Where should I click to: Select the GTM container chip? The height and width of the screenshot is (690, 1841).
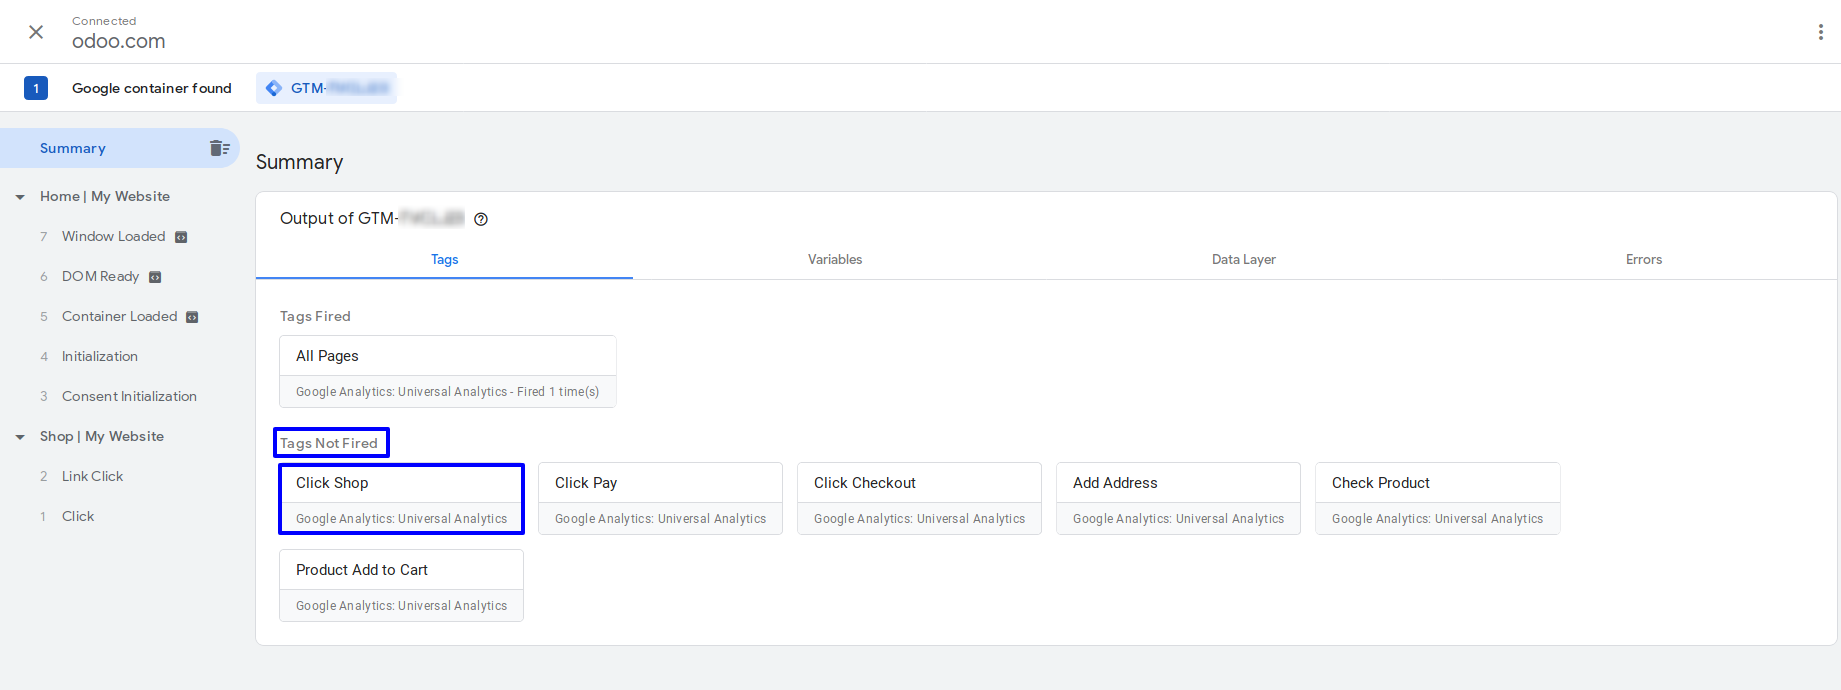pyautogui.click(x=326, y=88)
